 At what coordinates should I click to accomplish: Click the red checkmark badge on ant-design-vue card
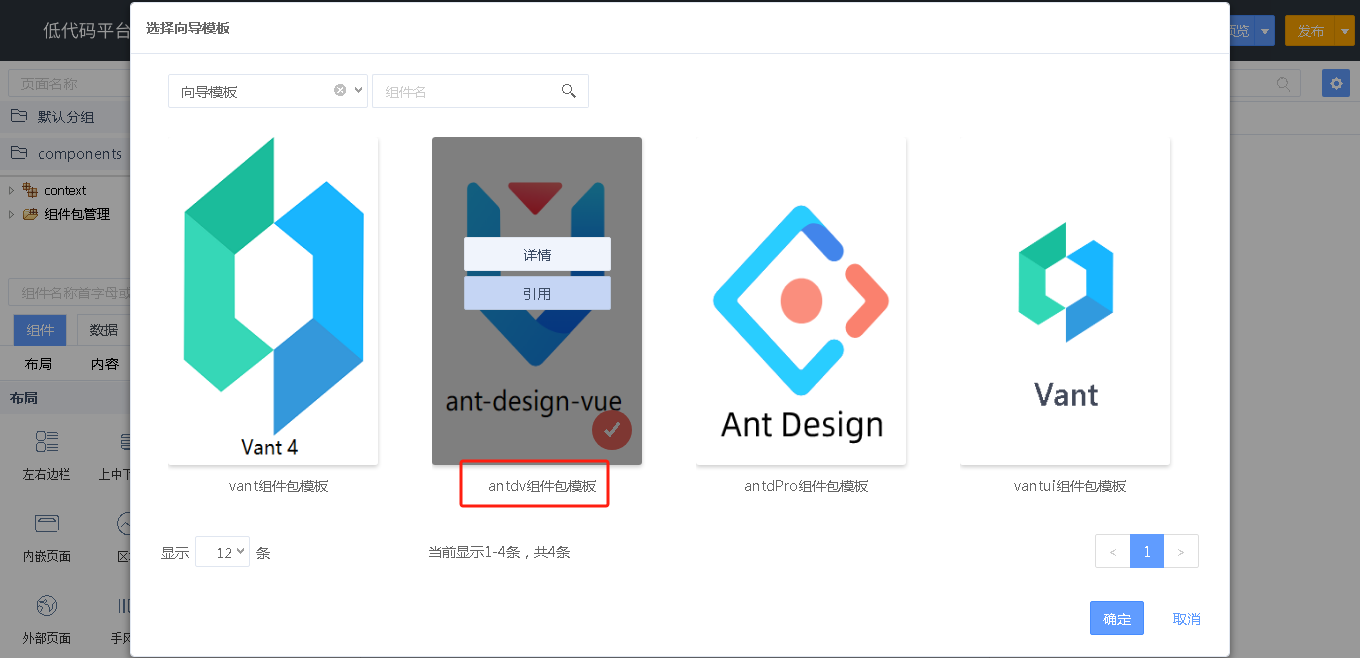(612, 430)
